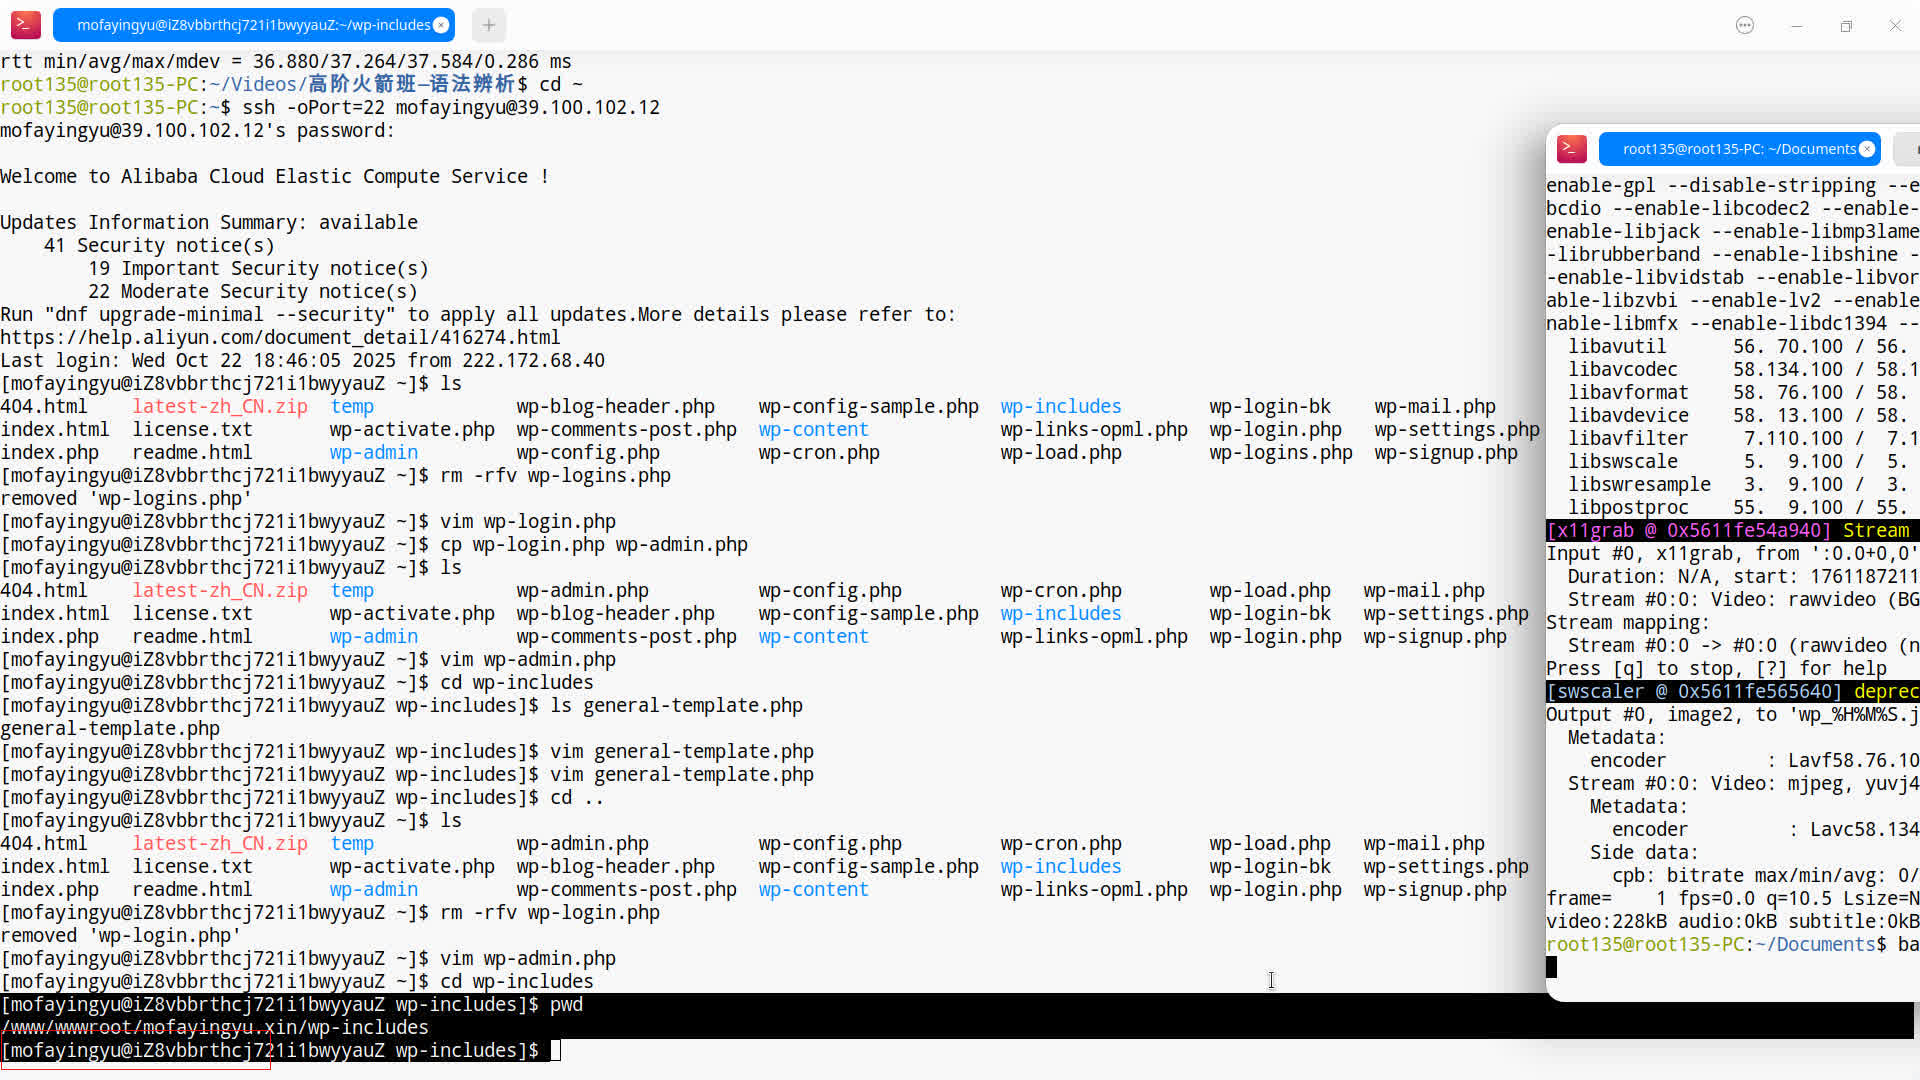The width and height of the screenshot is (1920, 1080).
Task: Add a new terminal tab with plus button
Action: 488,25
